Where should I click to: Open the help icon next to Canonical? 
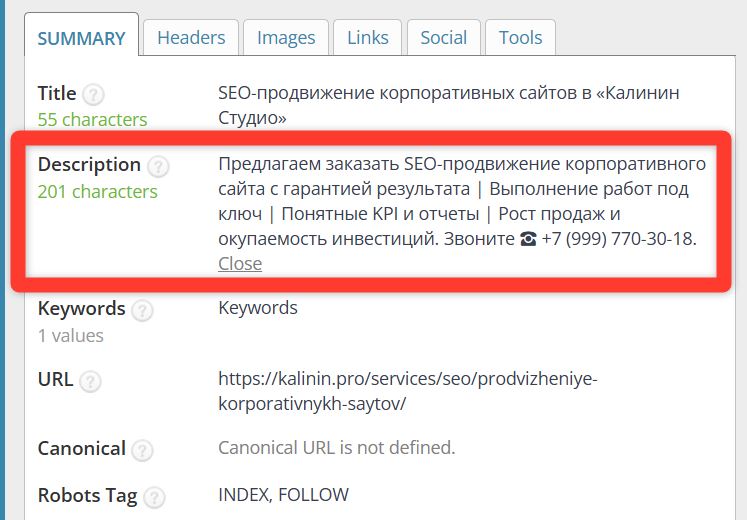pos(142,450)
